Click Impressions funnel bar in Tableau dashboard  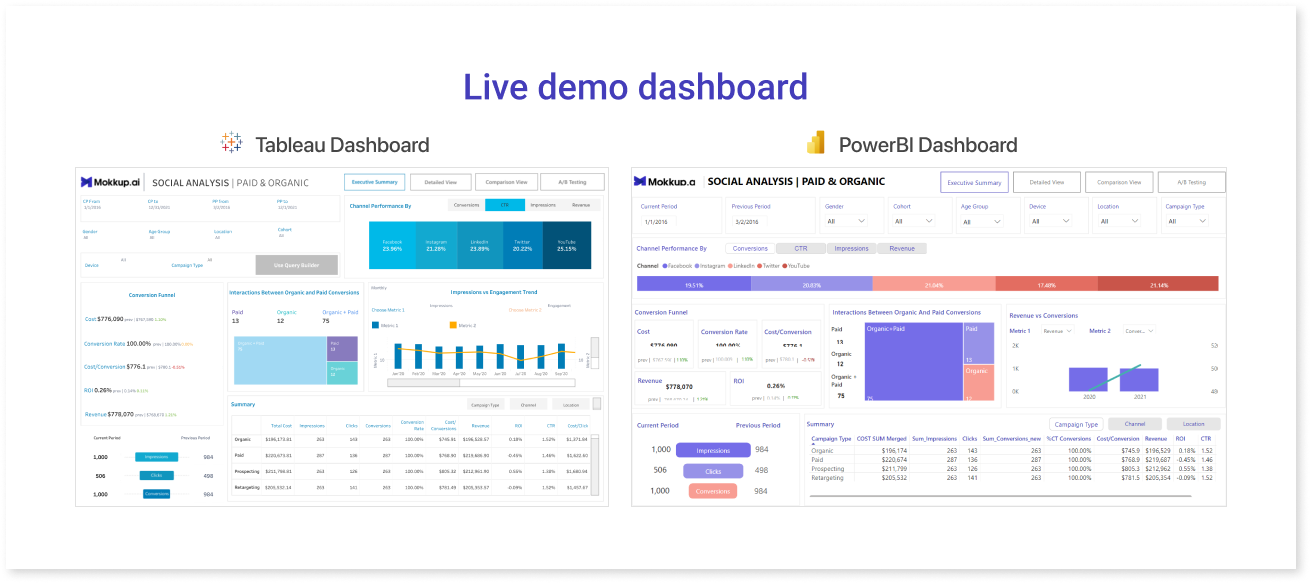[x=156, y=457]
